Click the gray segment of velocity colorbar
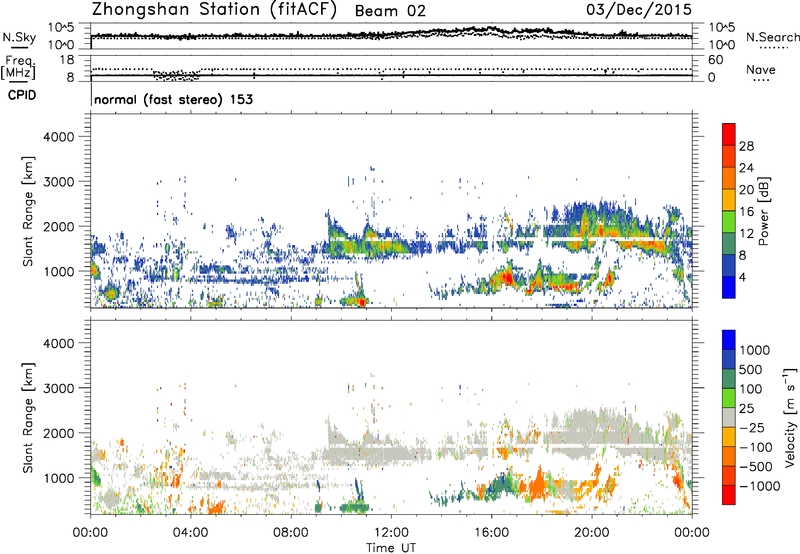The image size is (800, 554). point(729,418)
